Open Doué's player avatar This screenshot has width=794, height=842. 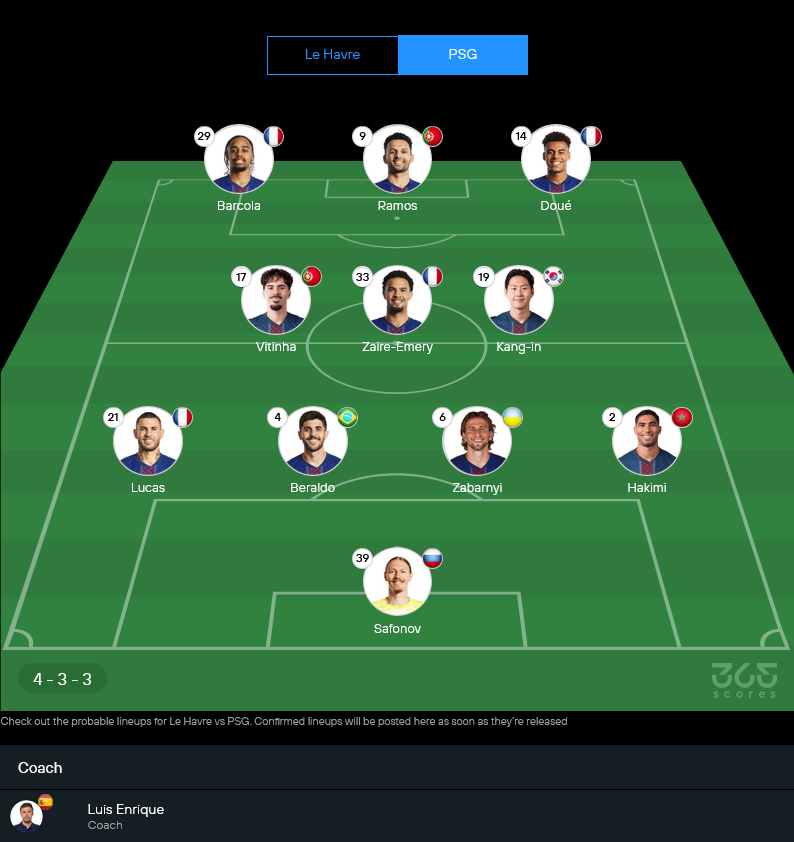[556, 159]
